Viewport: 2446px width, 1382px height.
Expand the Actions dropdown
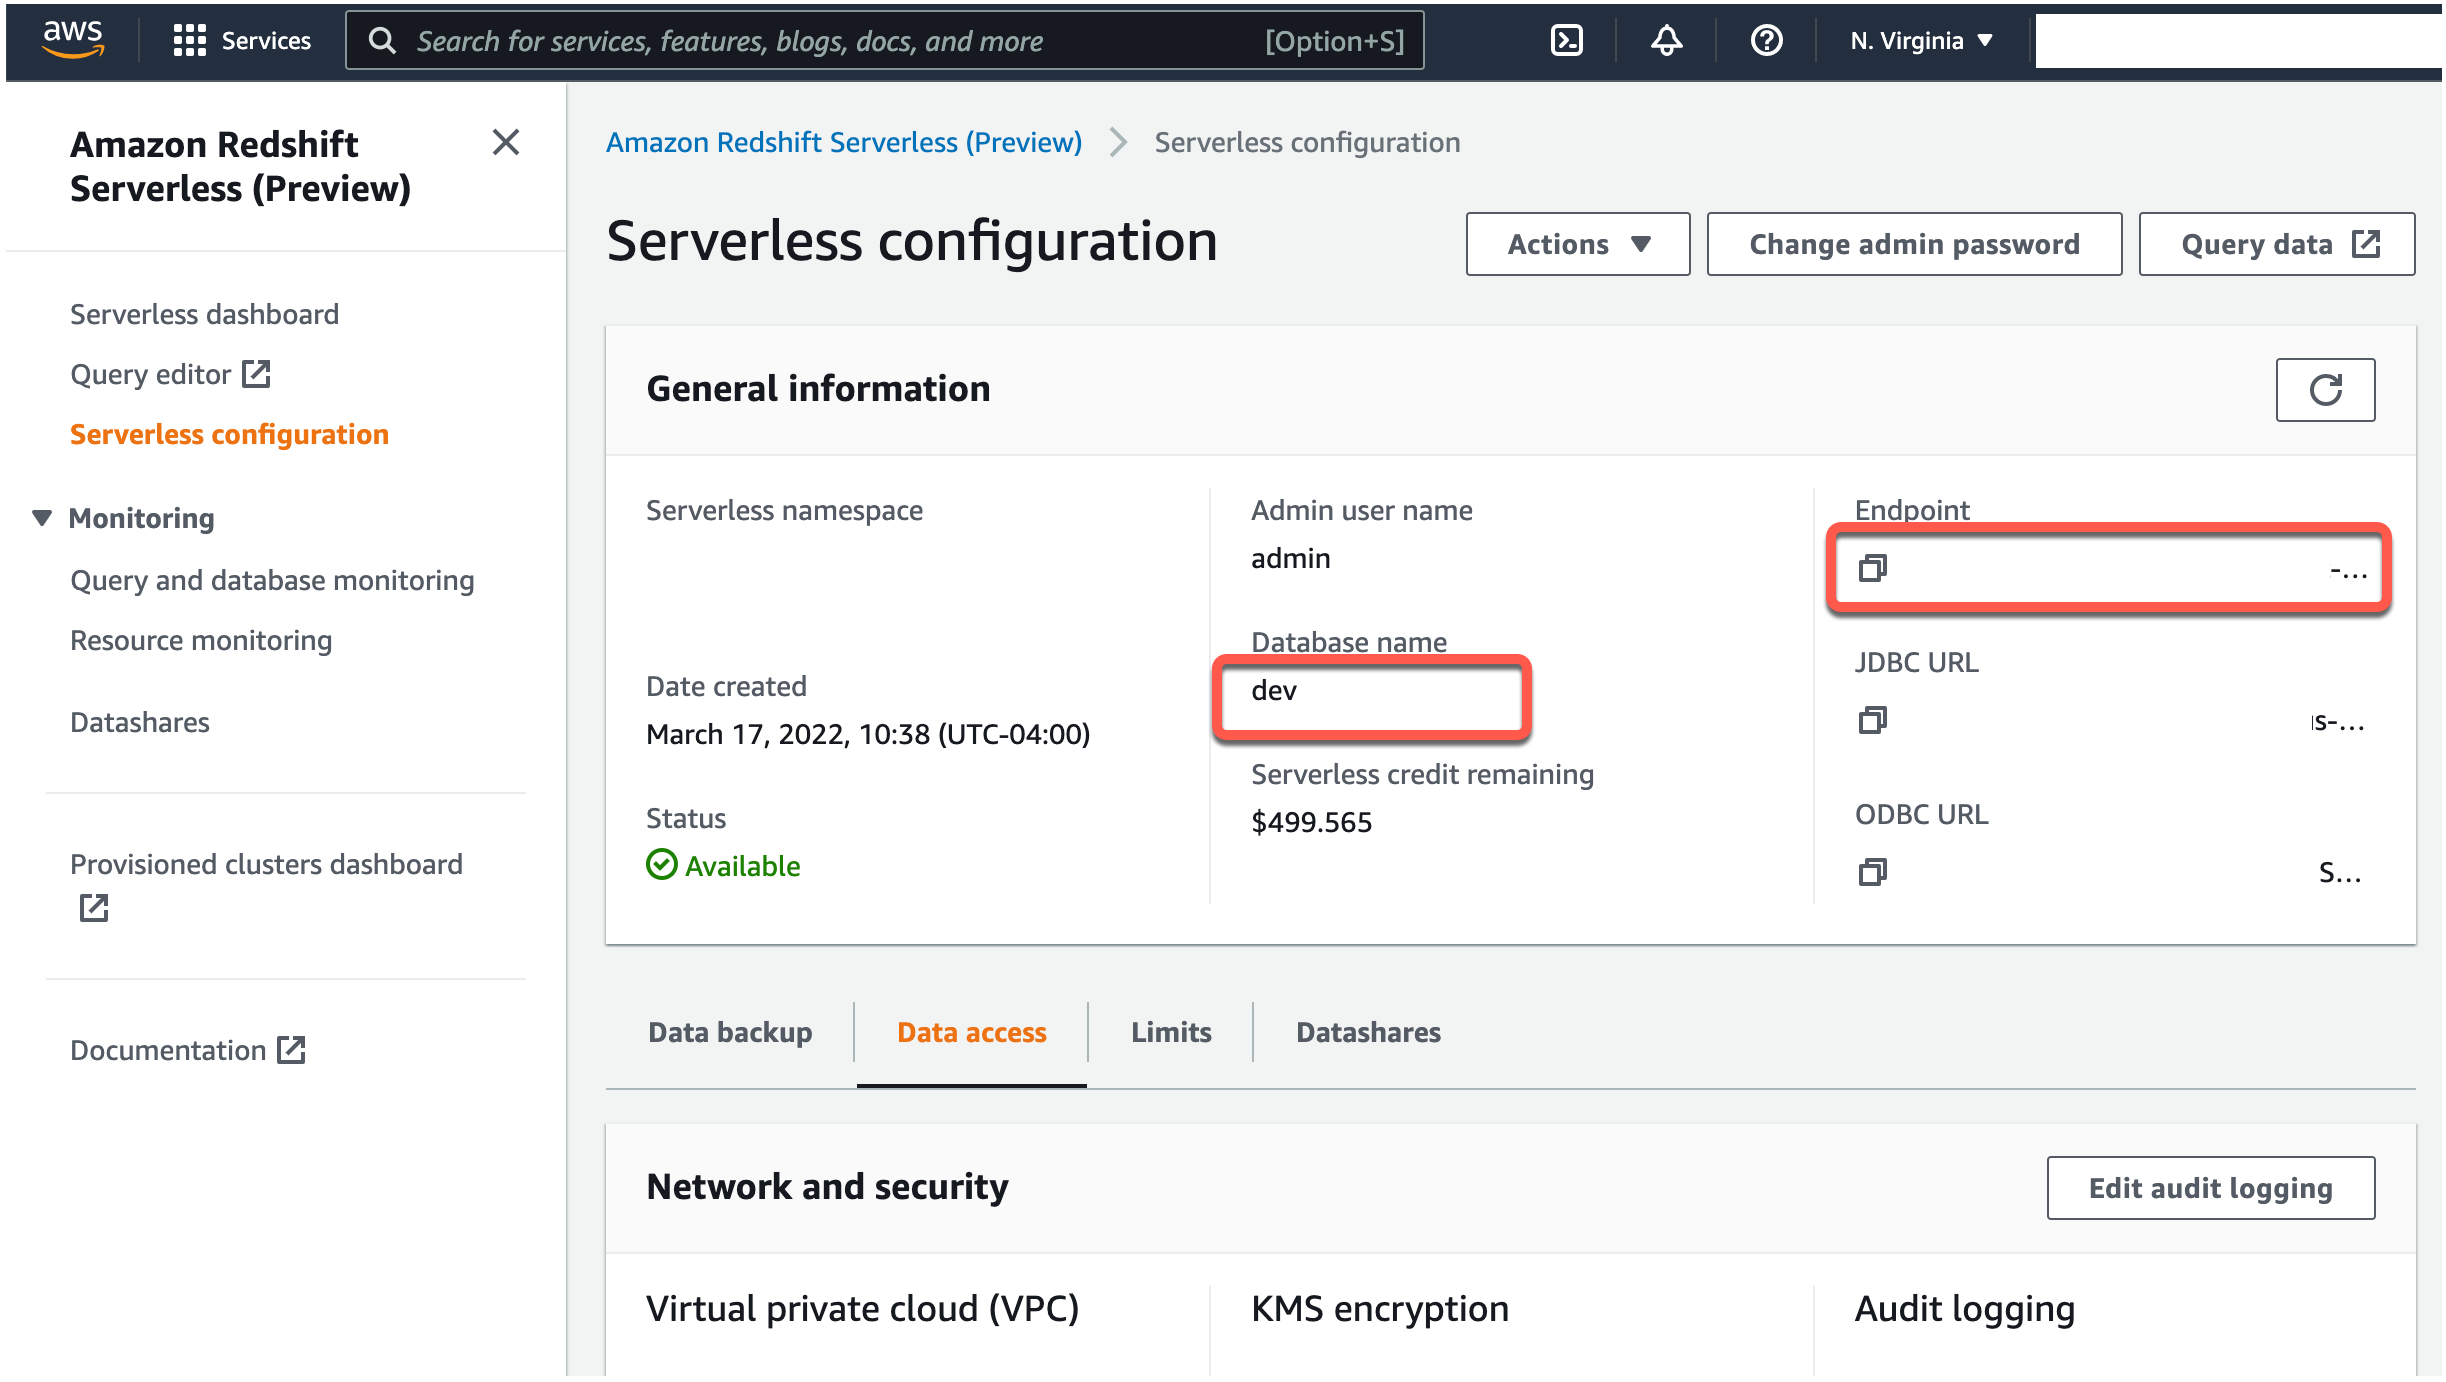pyautogui.click(x=1577, y=244)
